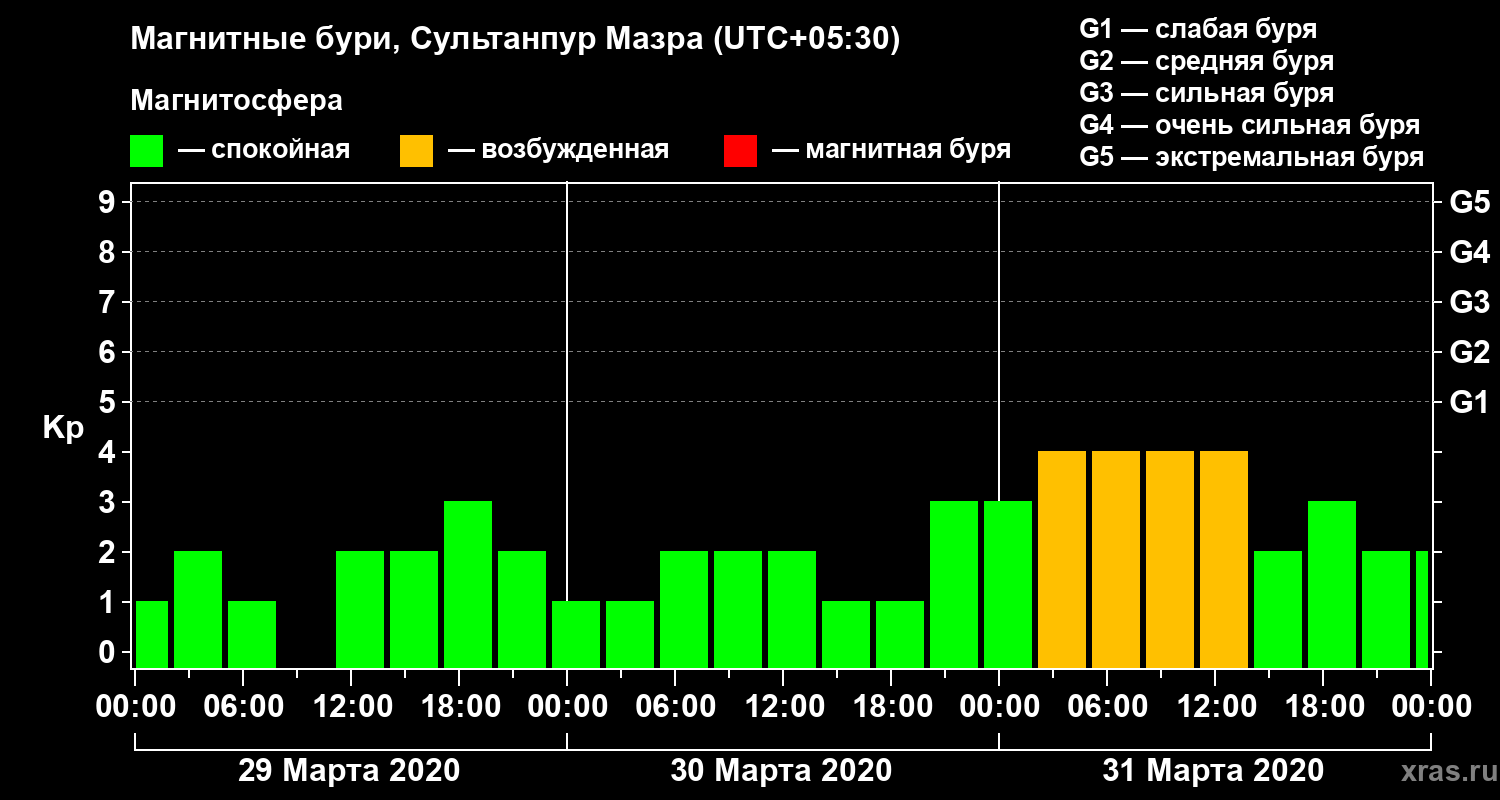Viewport: 1500px width, 800px height.
Task: Click the «G2 — средняя буря» legend line
Action: [1207, 61]
